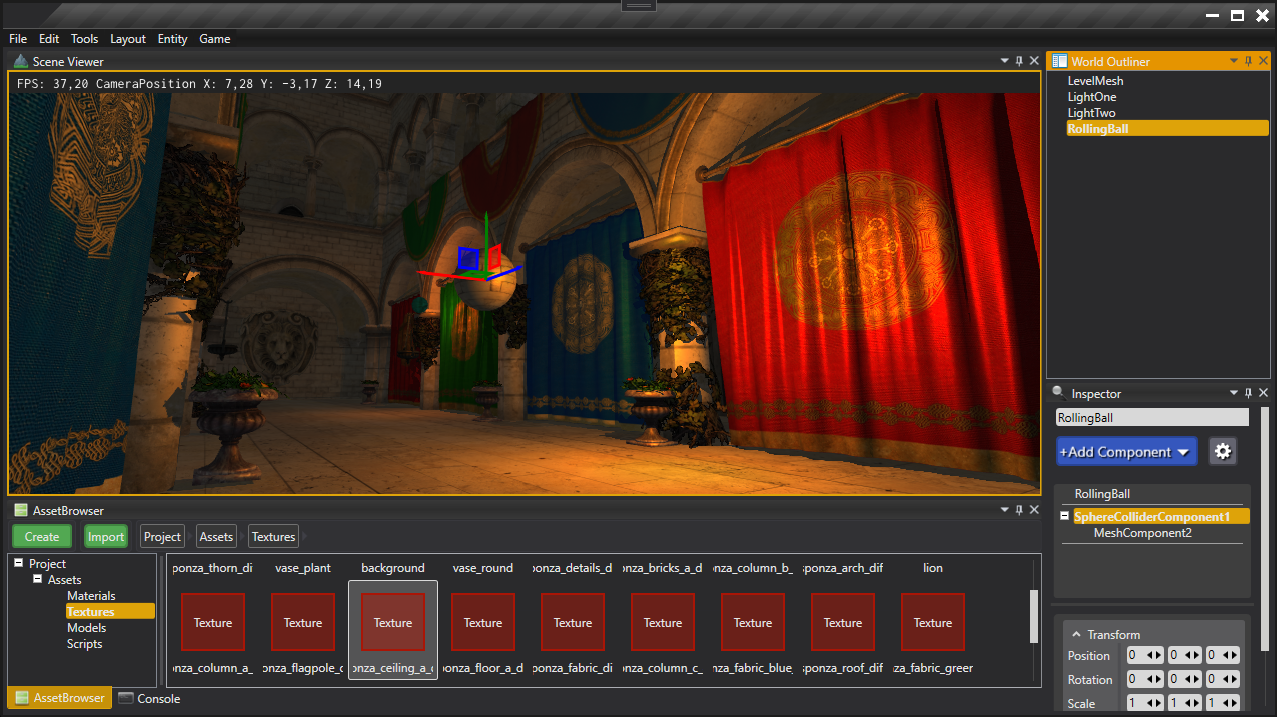Collapse the SphereColliderComponent1 tree node
Image resolution: width=1277 pixels, height=717 pixels.
tap(1065, 517)
